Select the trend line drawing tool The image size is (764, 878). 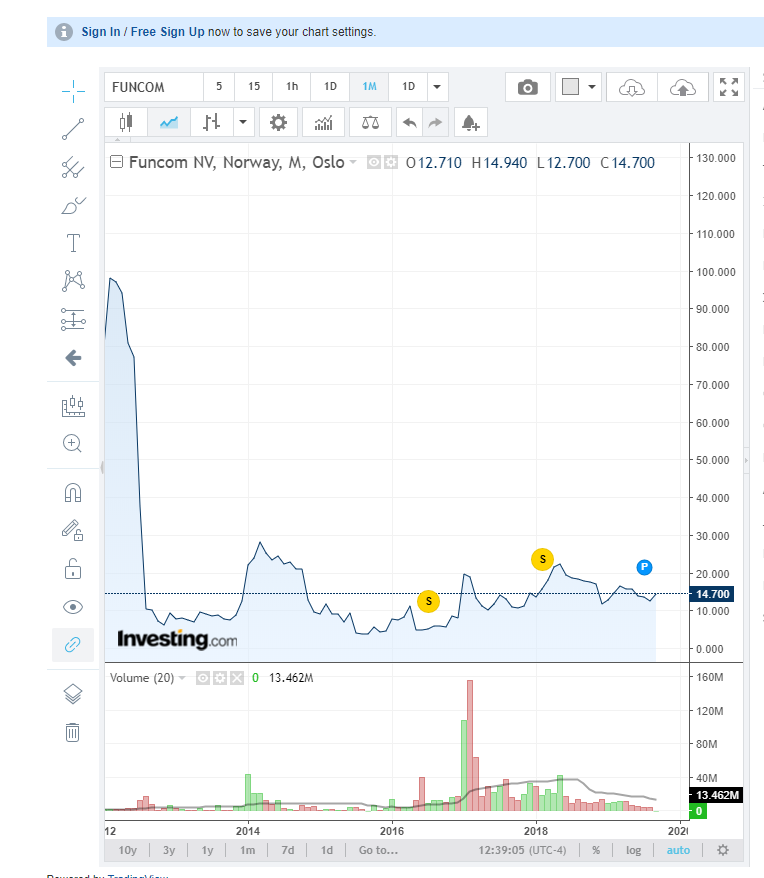click(73, 129)
